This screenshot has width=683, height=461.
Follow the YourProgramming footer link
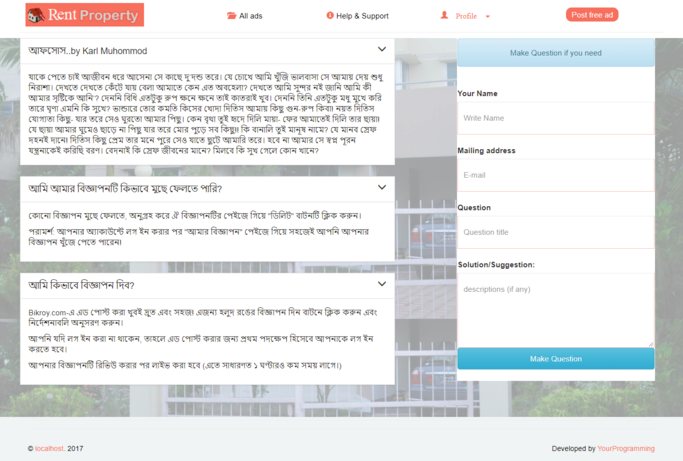[x=626, y=449]
